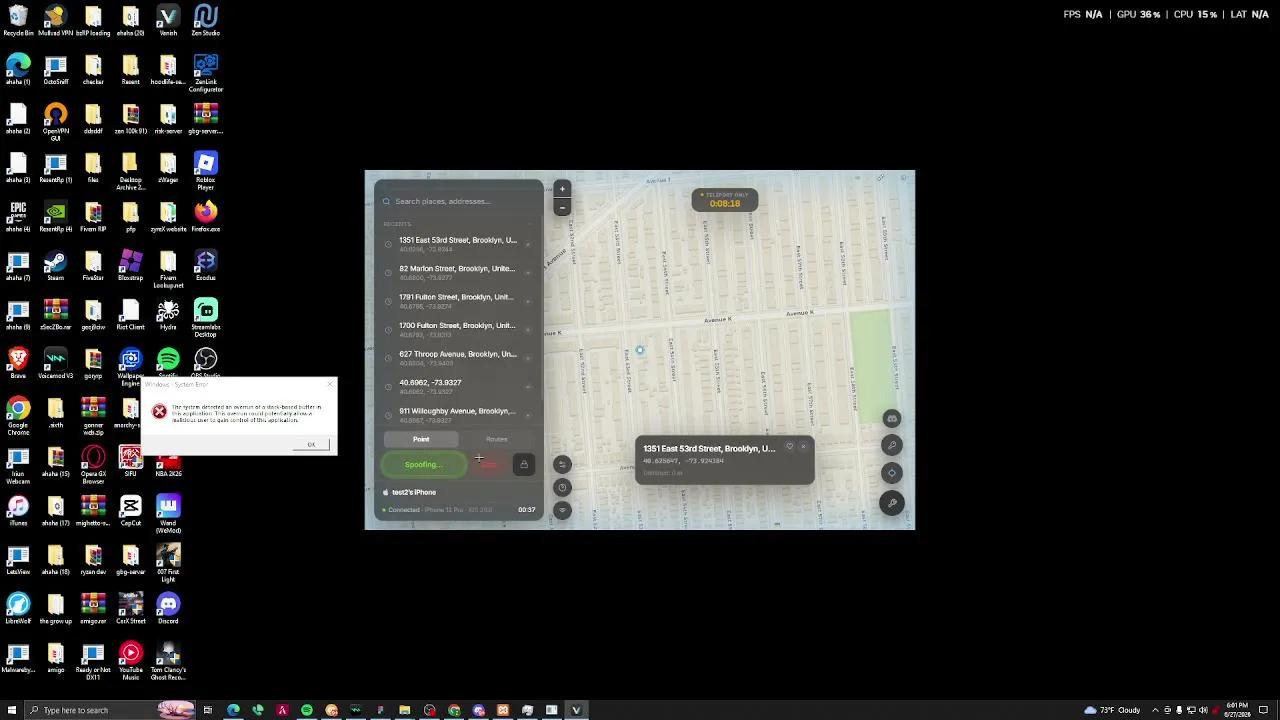
Task: Select recent 627 Throop Avenue, Brooklyn
Action: pyautogui.click(x=459, y=358)
